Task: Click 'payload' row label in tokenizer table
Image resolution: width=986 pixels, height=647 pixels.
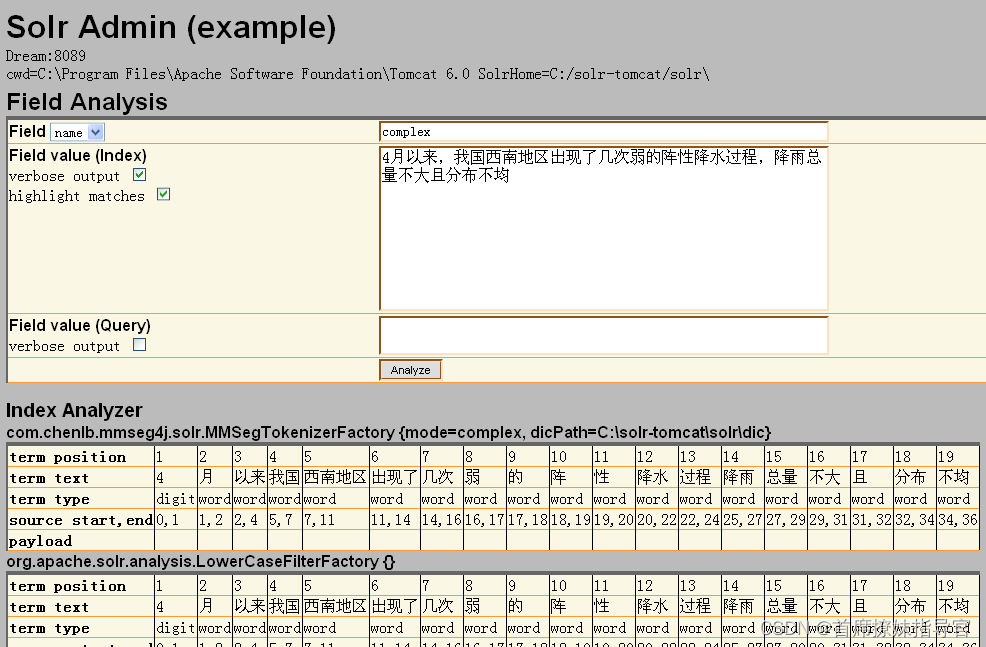Action: (40, 541)
